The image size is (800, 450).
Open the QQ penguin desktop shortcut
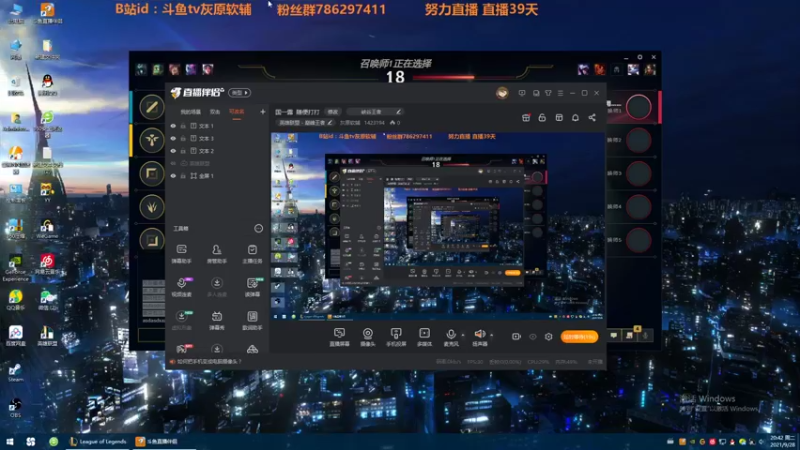point(47,85)
